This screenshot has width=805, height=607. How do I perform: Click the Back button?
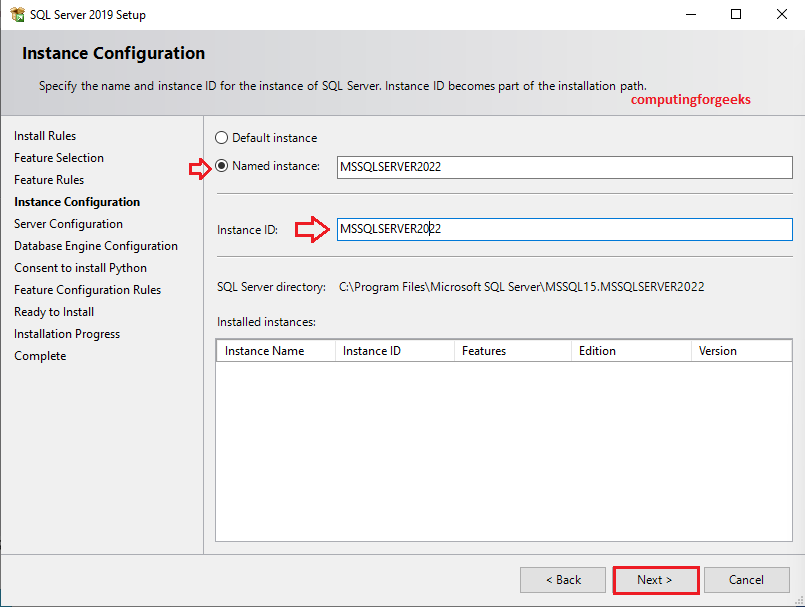(562, 580)
